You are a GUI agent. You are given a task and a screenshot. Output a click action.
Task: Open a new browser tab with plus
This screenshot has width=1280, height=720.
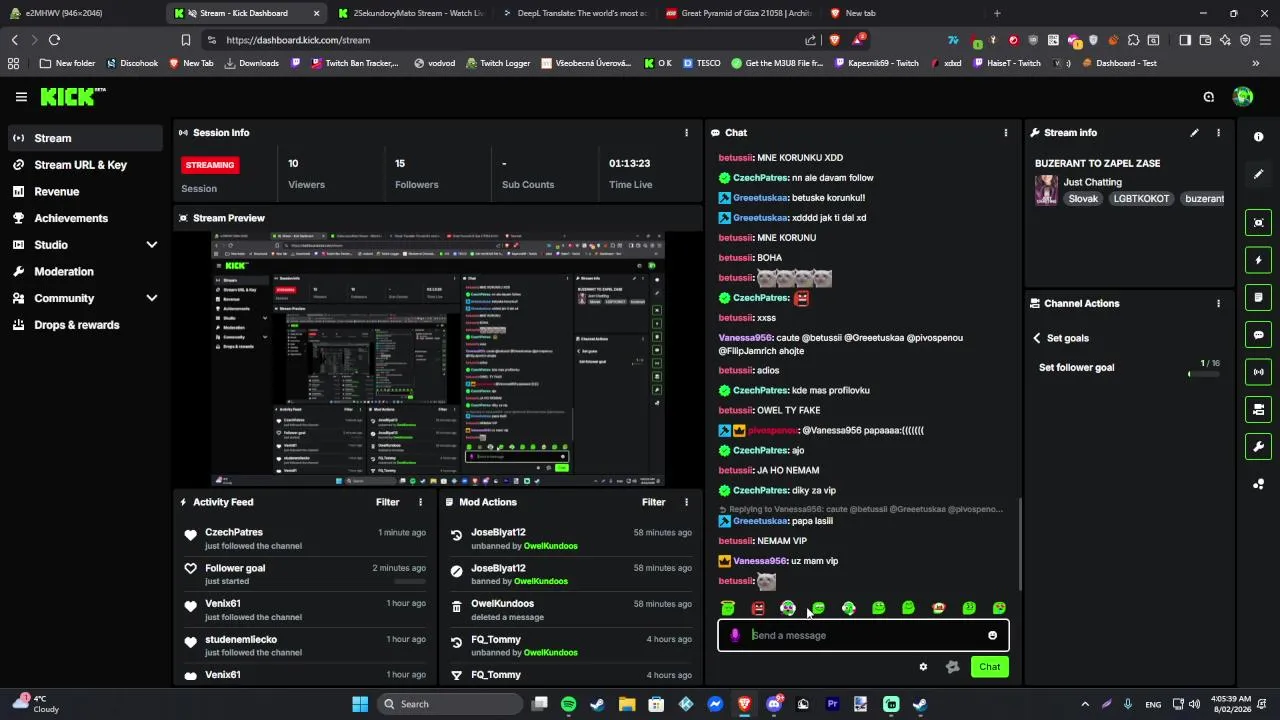click(x=997, y=13)
